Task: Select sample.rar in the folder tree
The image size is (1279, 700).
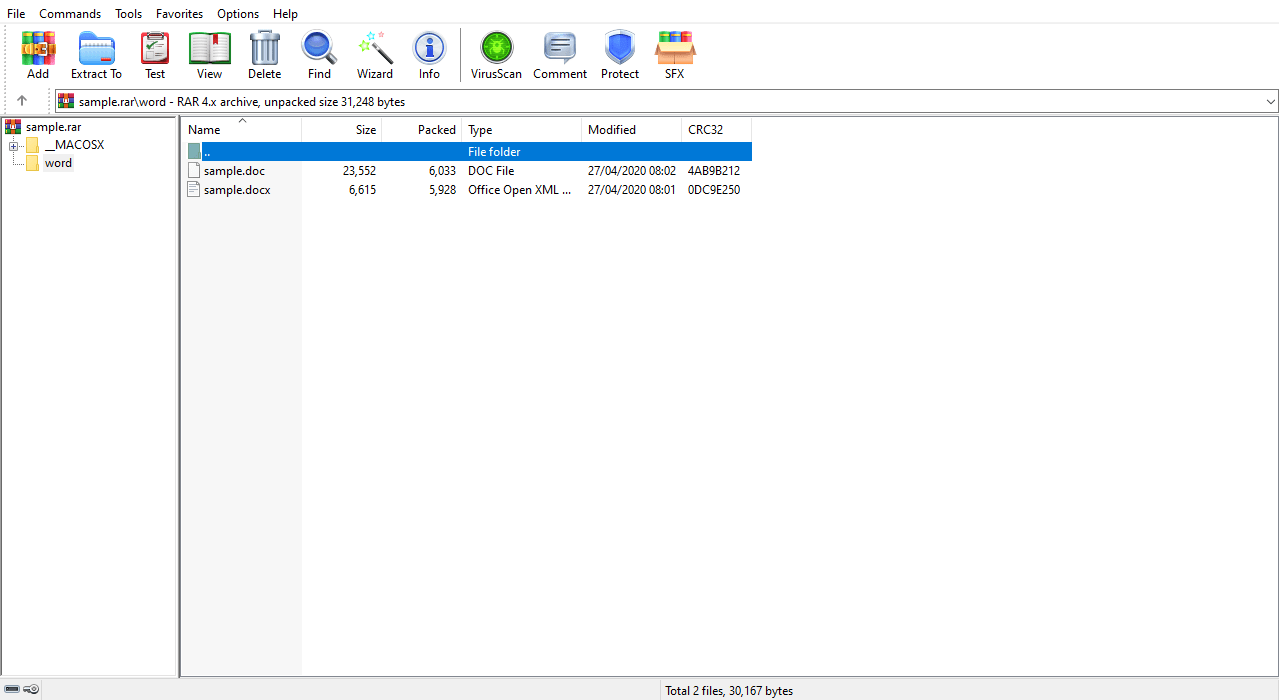Action: click(x=54, y=127)
